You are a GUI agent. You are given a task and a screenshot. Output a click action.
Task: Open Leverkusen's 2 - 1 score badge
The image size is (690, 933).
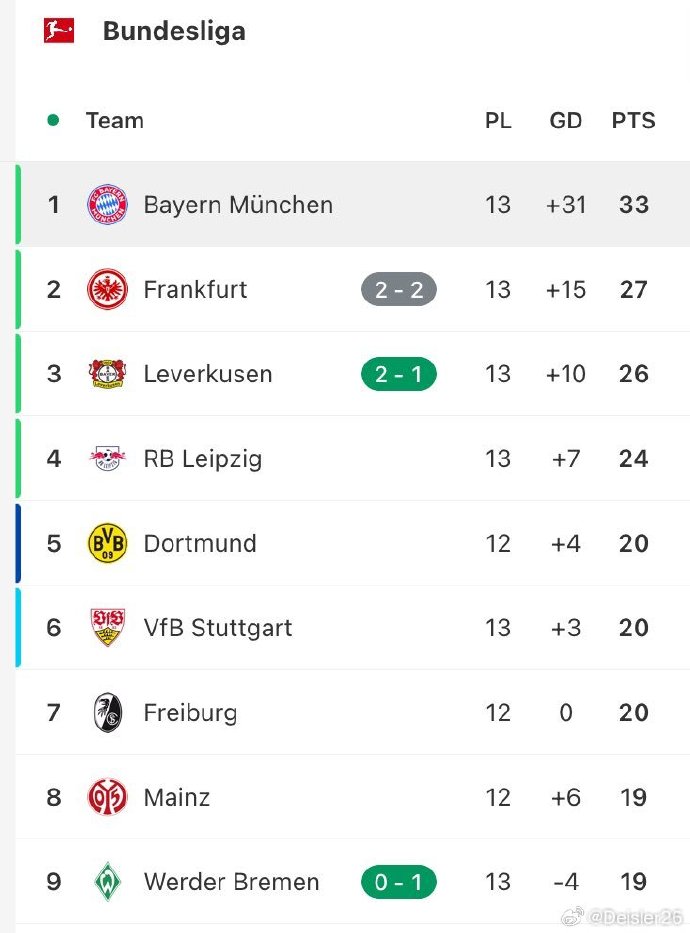[398, 374]
